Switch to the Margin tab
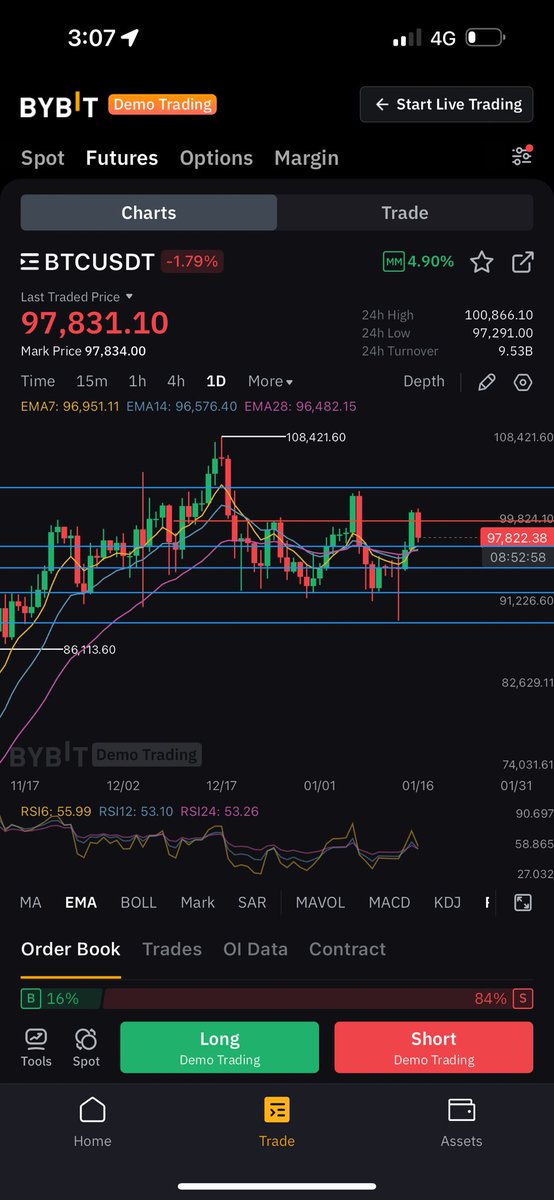This screenshot has width=554, height=1200. click(x=306, y=158)
